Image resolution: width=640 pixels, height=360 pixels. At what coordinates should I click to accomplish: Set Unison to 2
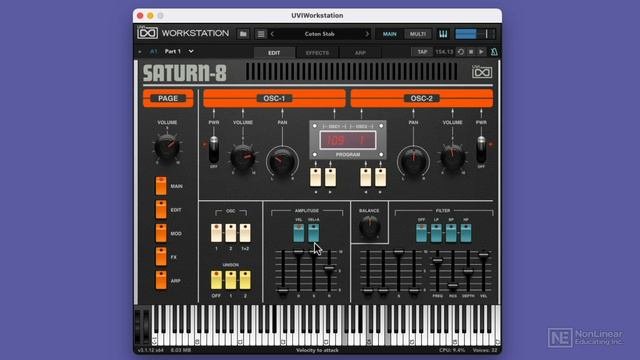pos(245,280)
